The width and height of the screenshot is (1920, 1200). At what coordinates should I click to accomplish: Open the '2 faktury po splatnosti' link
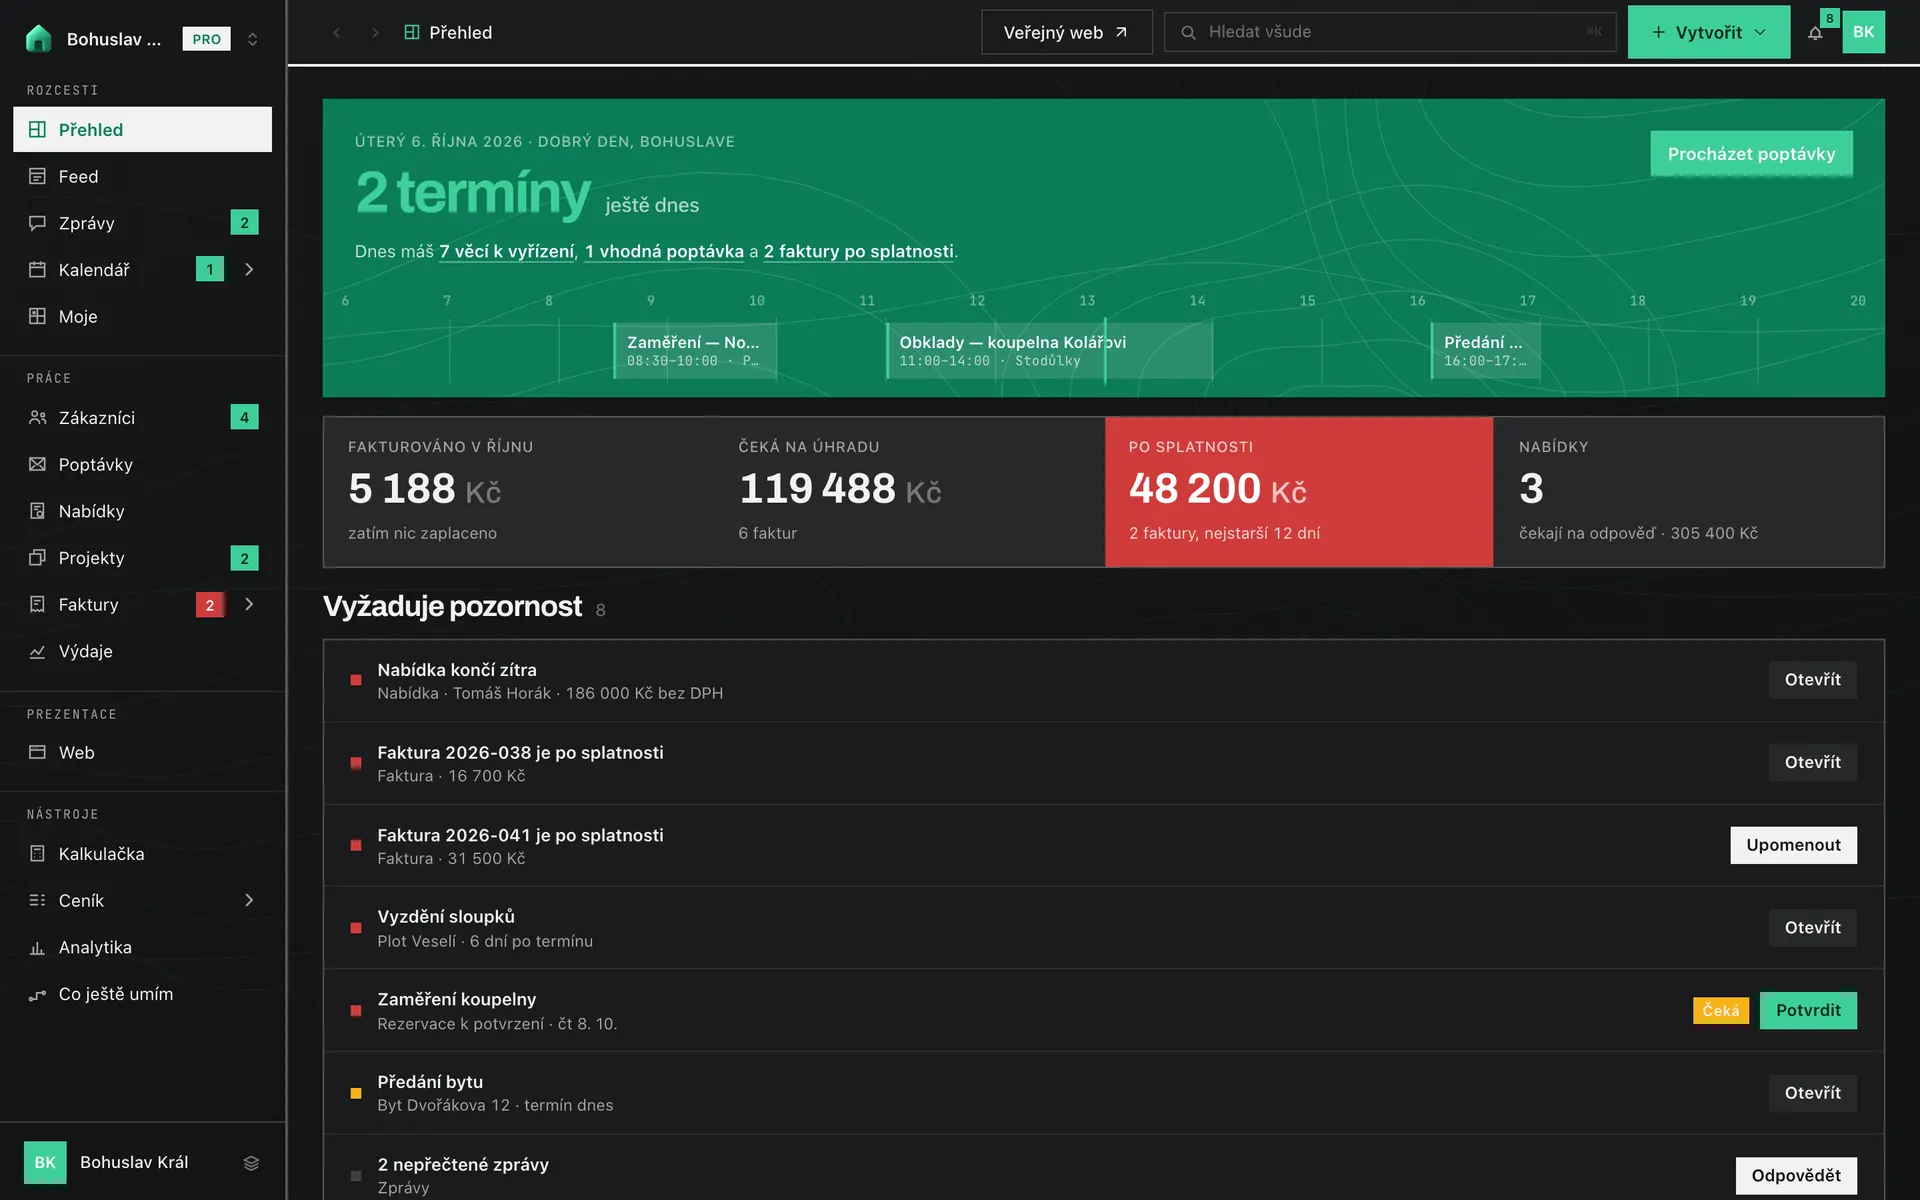(858, 252)
